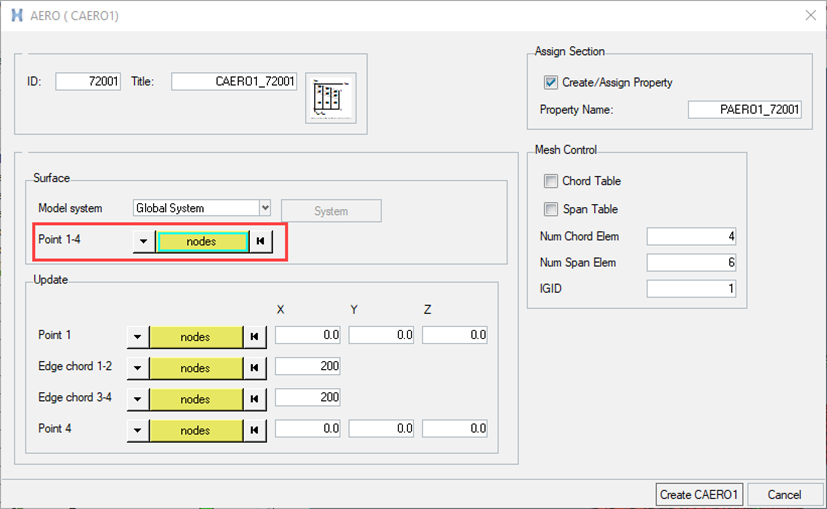The image size is (827, 509).
Task: Click the Property Name text field
Action: pyautogui.click(x=745, y=109)
